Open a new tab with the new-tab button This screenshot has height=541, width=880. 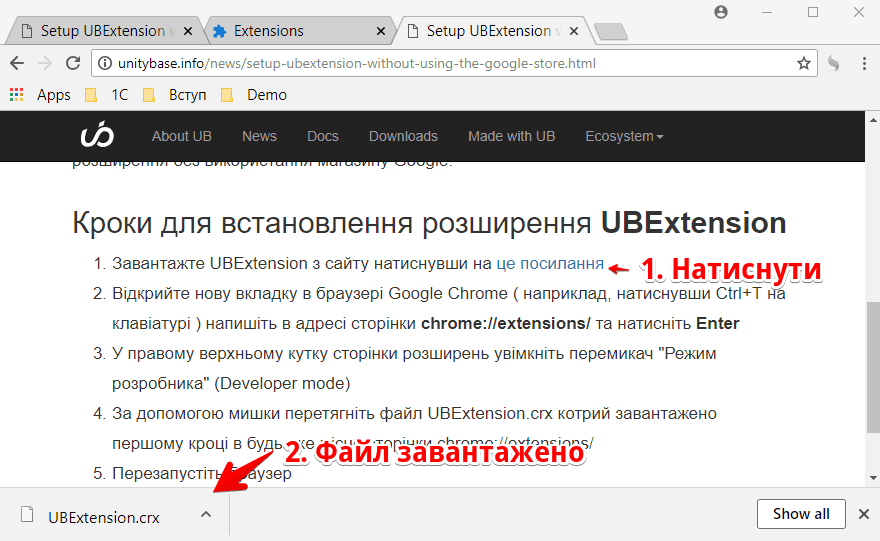click(x=611, y=32)
